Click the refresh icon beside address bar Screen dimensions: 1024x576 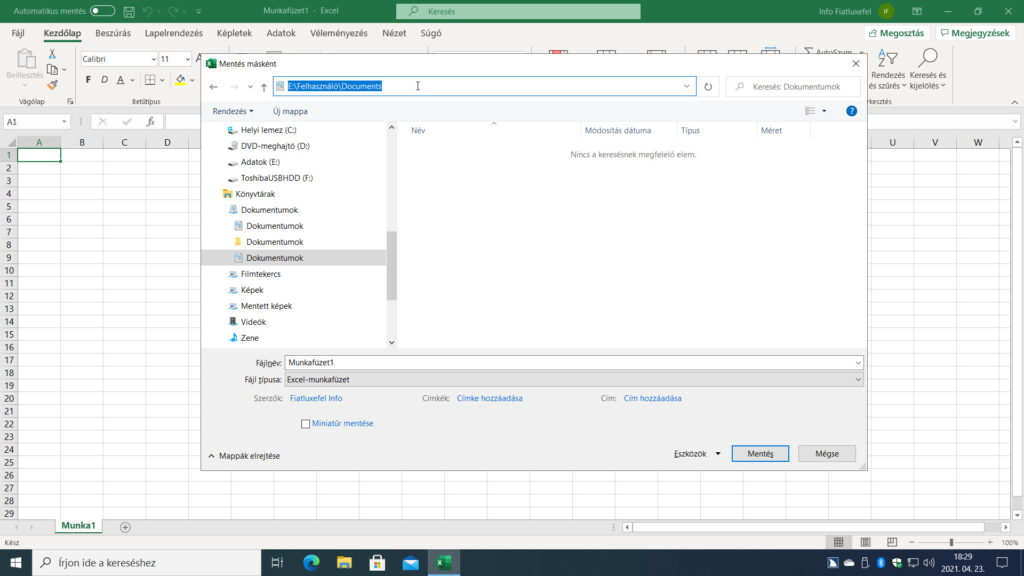click(x=708, y=86)
